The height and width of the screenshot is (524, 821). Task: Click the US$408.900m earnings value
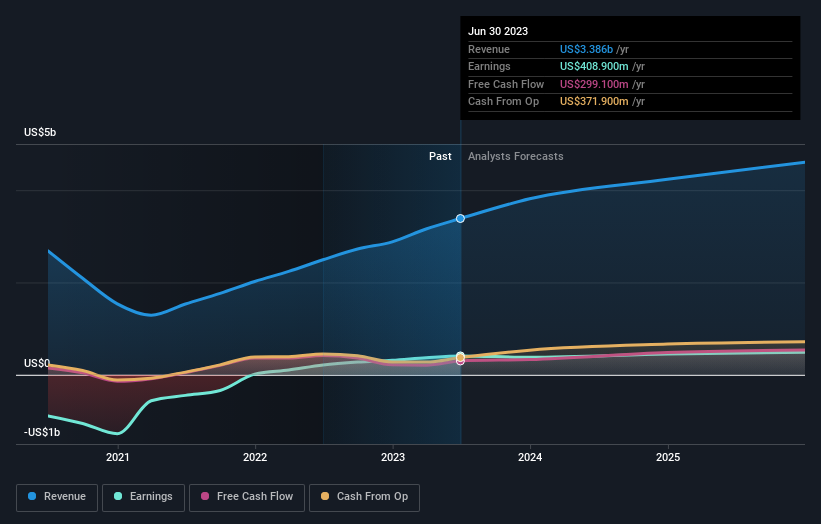pyautogui.click(x=594, y=66)
